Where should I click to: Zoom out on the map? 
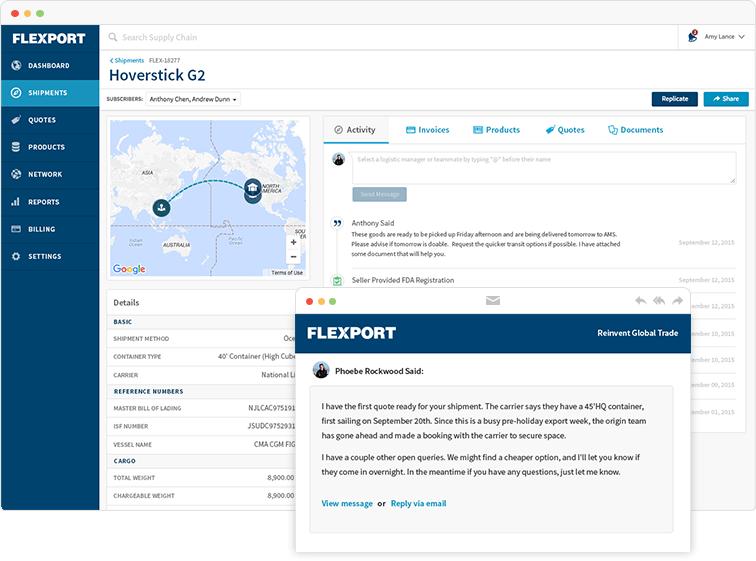click(293, 257)
